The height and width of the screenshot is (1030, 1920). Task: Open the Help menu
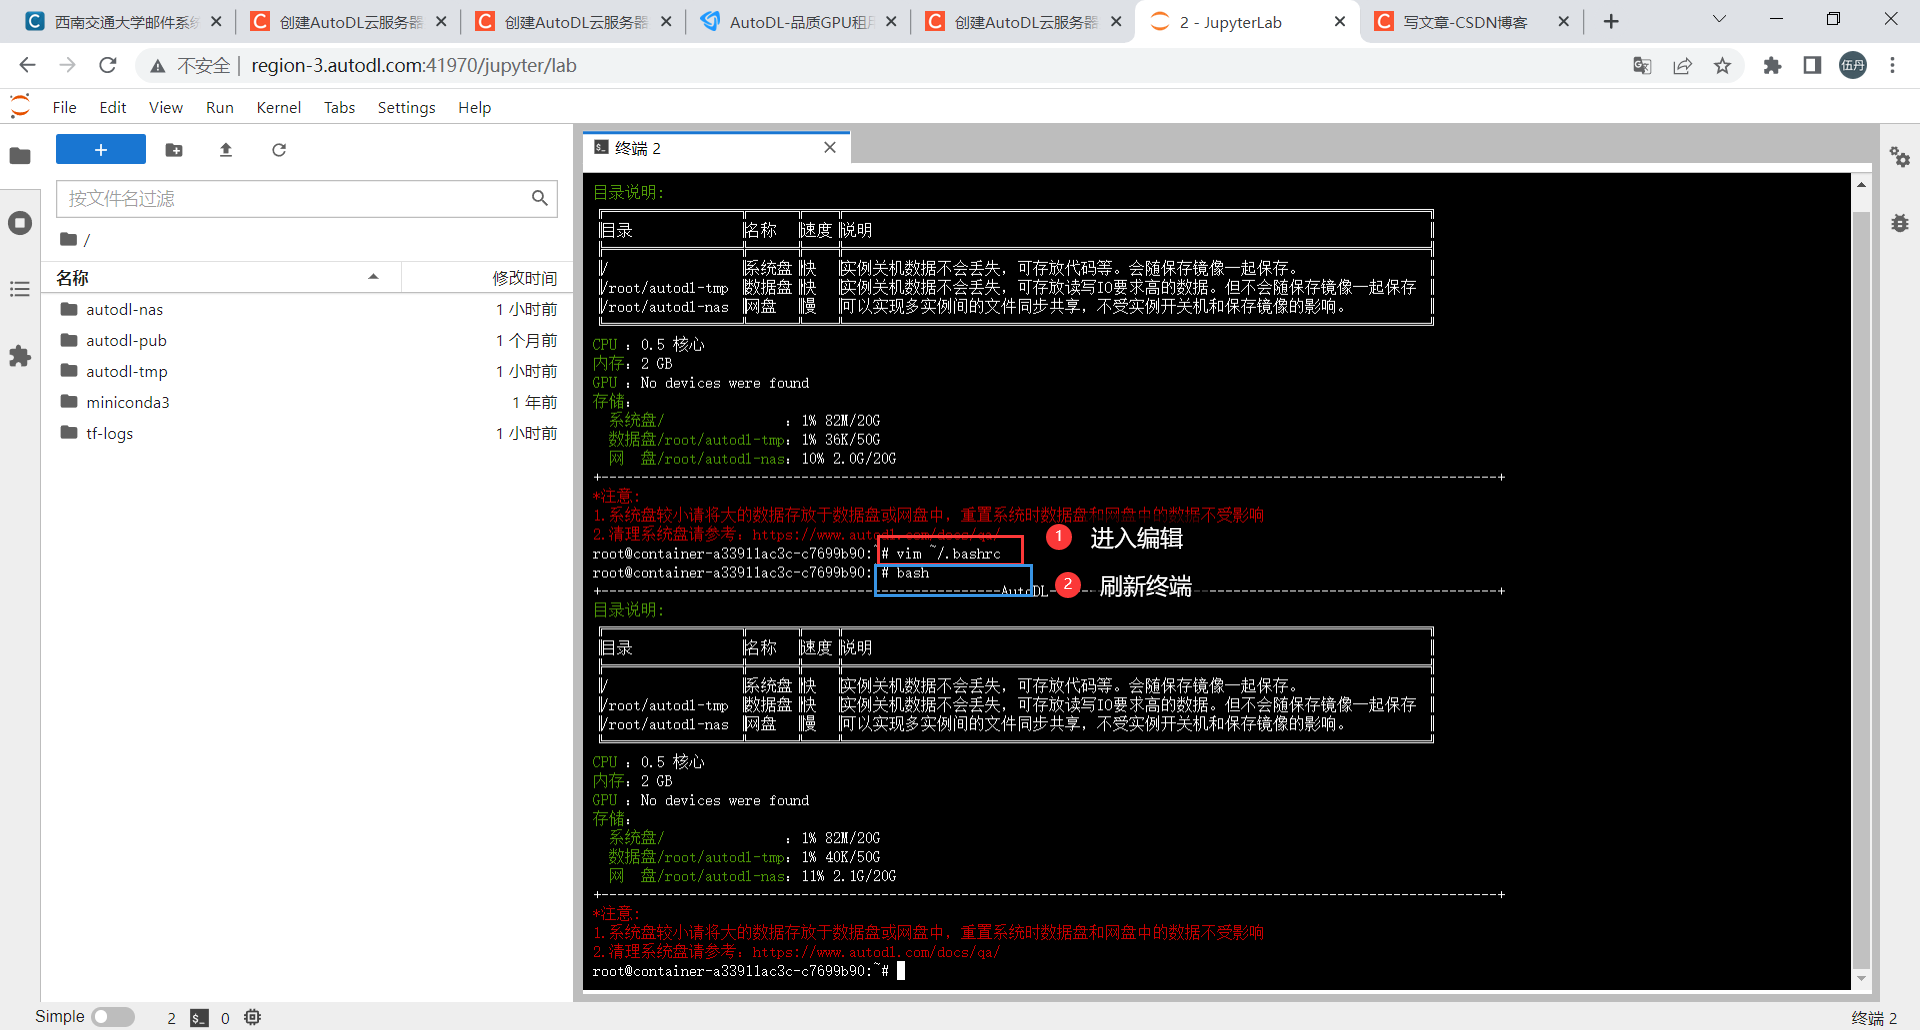tap(475, 108)
